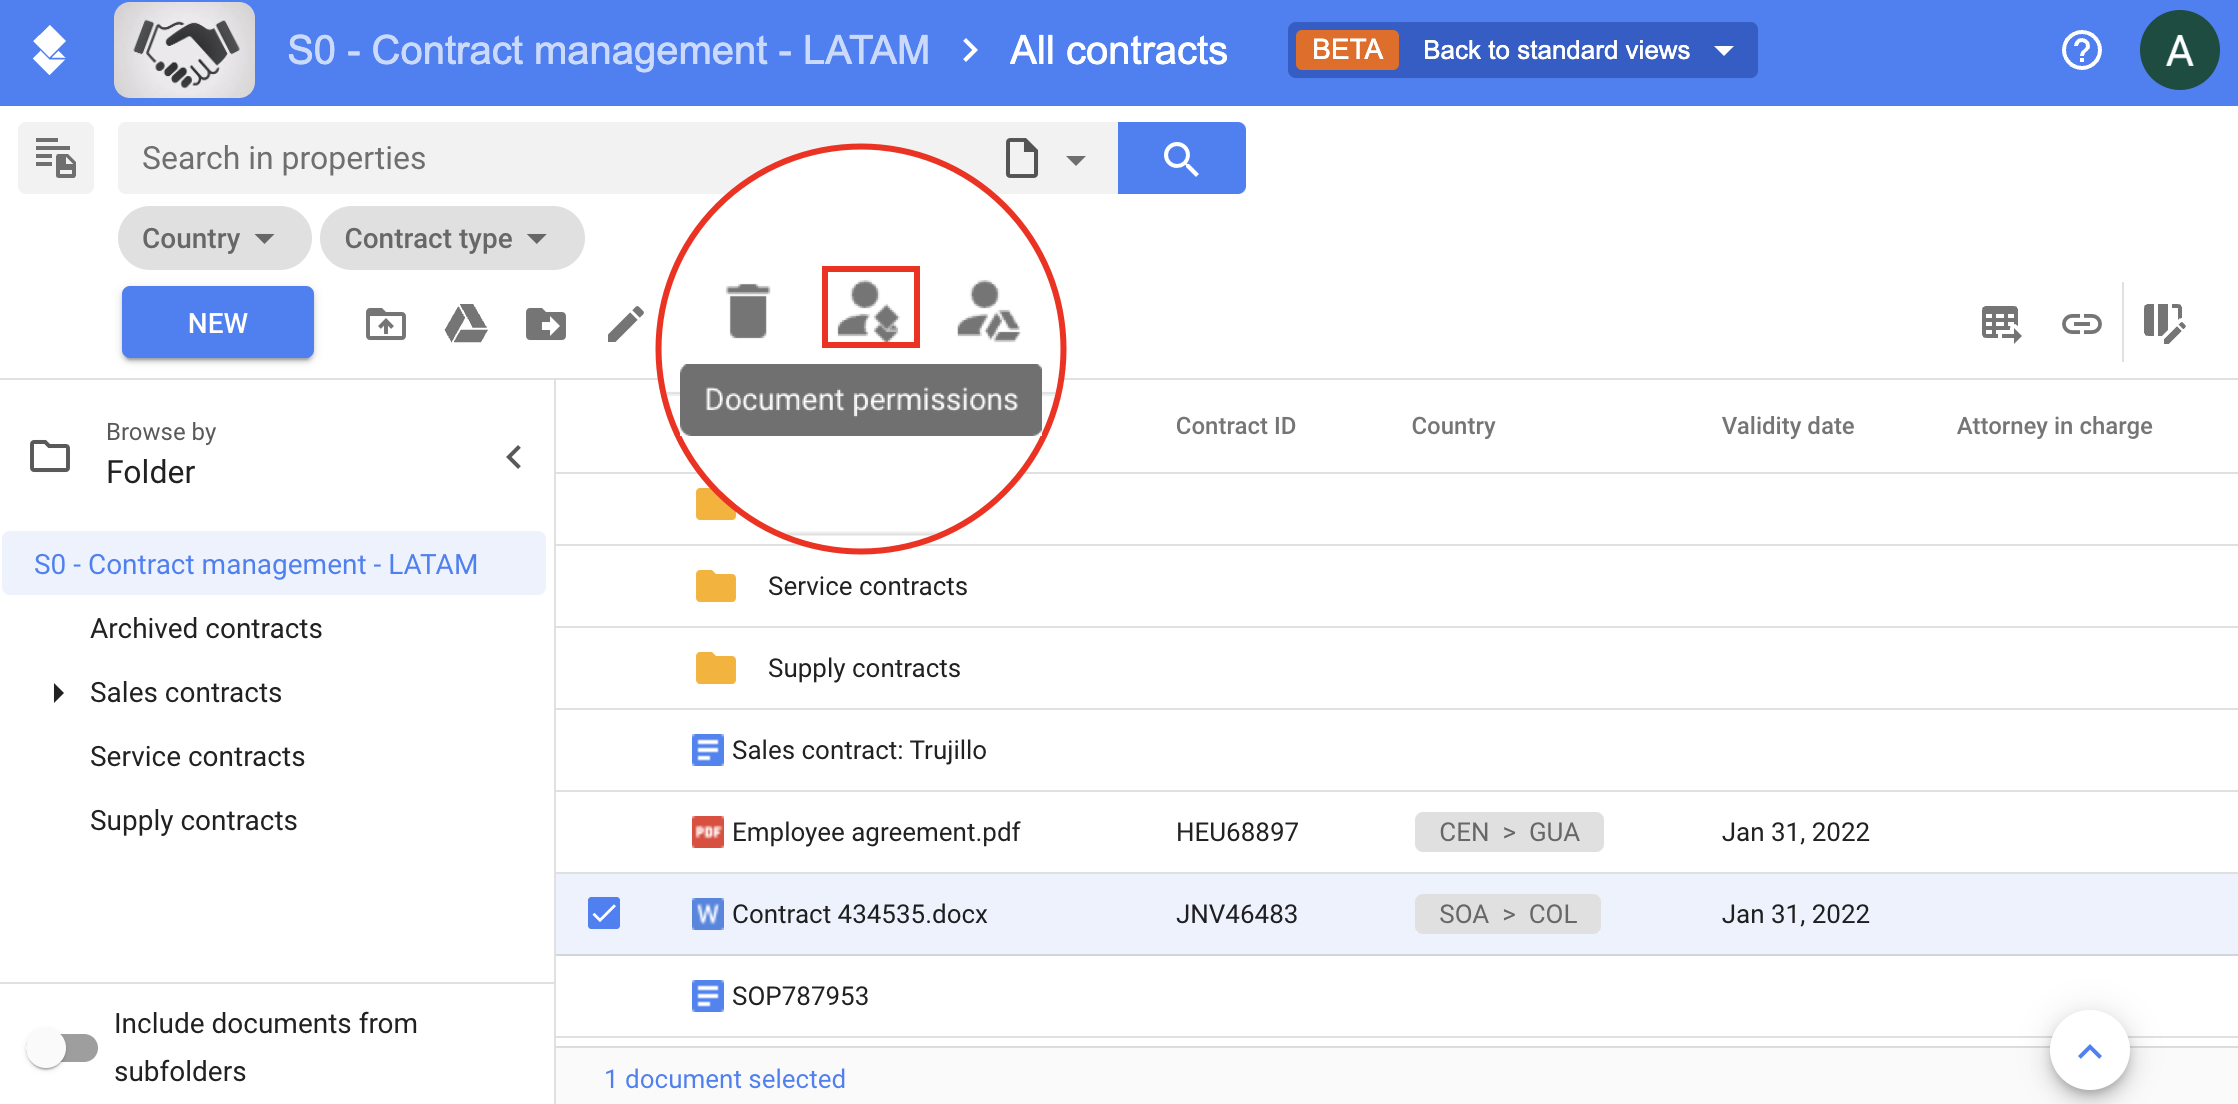Click the SOP787953 document icon
The height and width of the screenshot is (1104, 2238).
tap(707, 996)
